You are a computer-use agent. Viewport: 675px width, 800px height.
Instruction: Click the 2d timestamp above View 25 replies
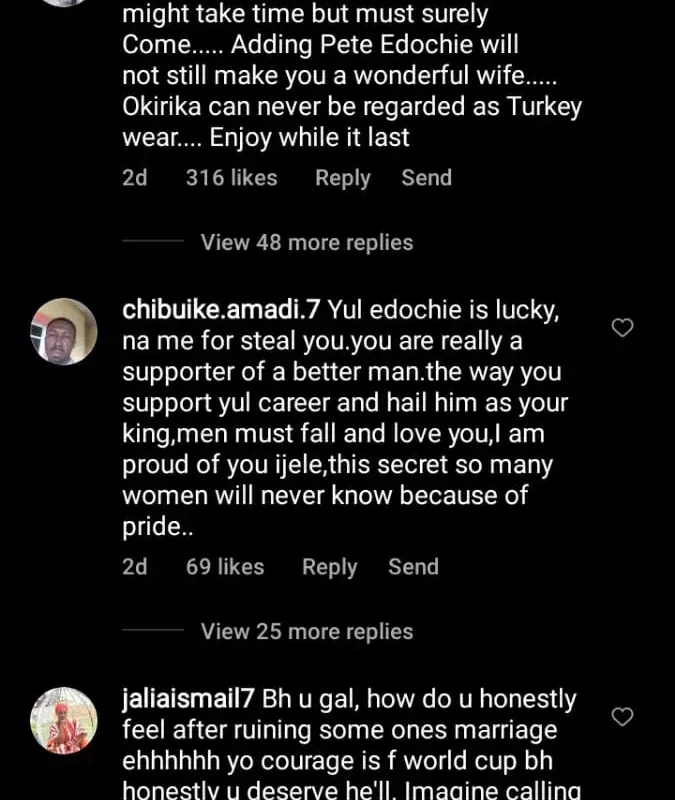click(134, 567)
